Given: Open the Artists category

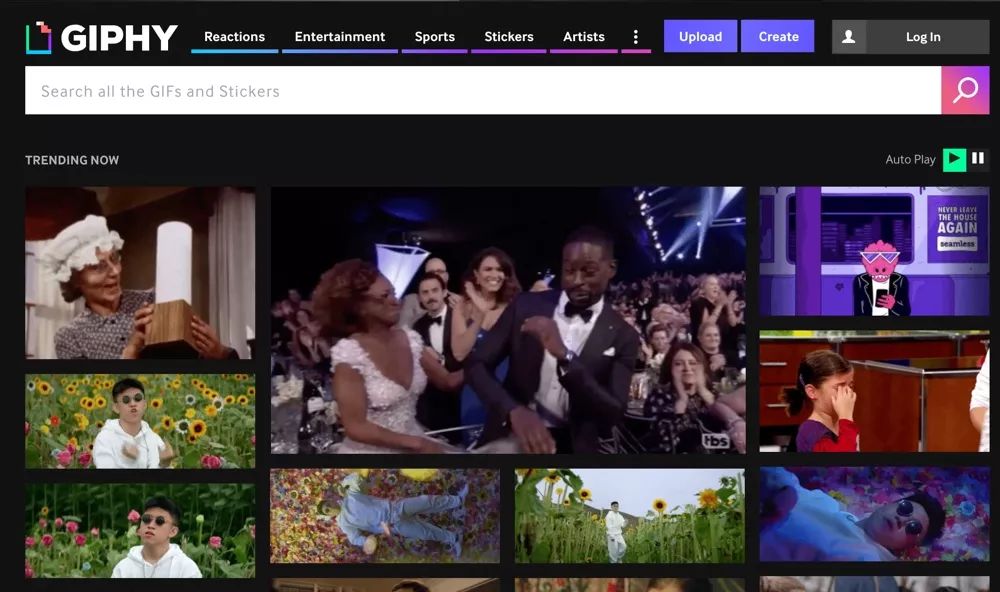Looking at the screenshot, I should [584, 37].
